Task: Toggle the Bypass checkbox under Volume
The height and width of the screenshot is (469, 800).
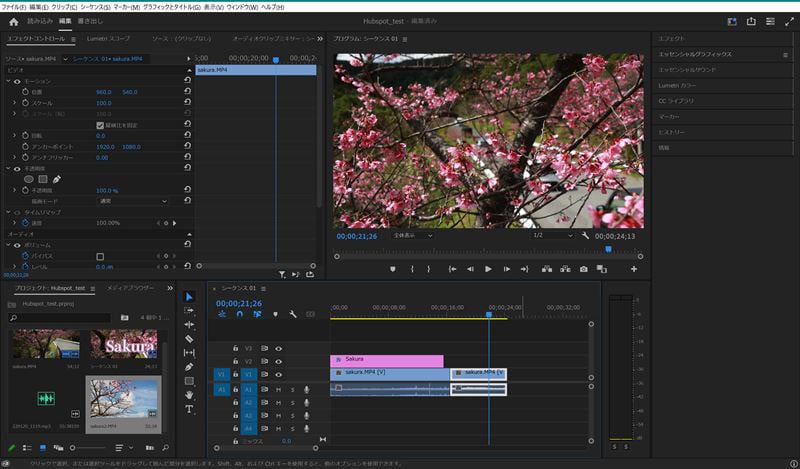Action: click(100, 256)
